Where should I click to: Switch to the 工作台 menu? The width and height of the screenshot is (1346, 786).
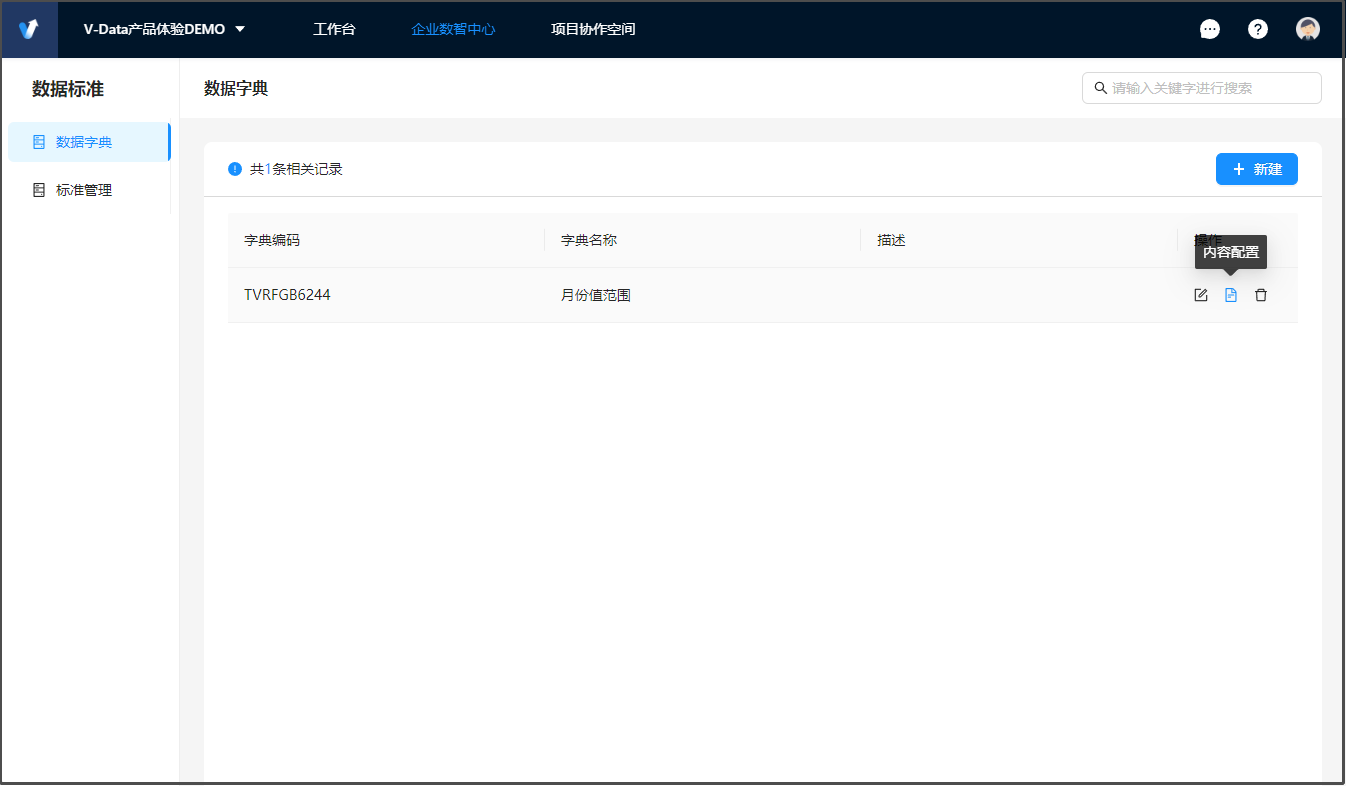334,29
